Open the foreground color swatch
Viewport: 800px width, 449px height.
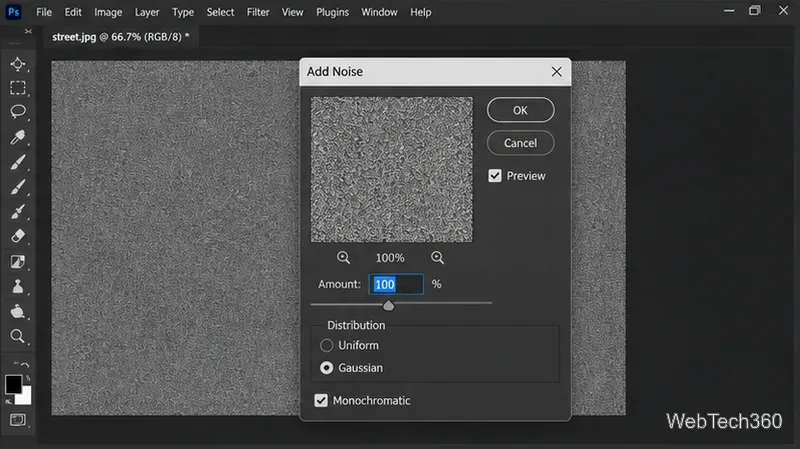tap(13, 384)
